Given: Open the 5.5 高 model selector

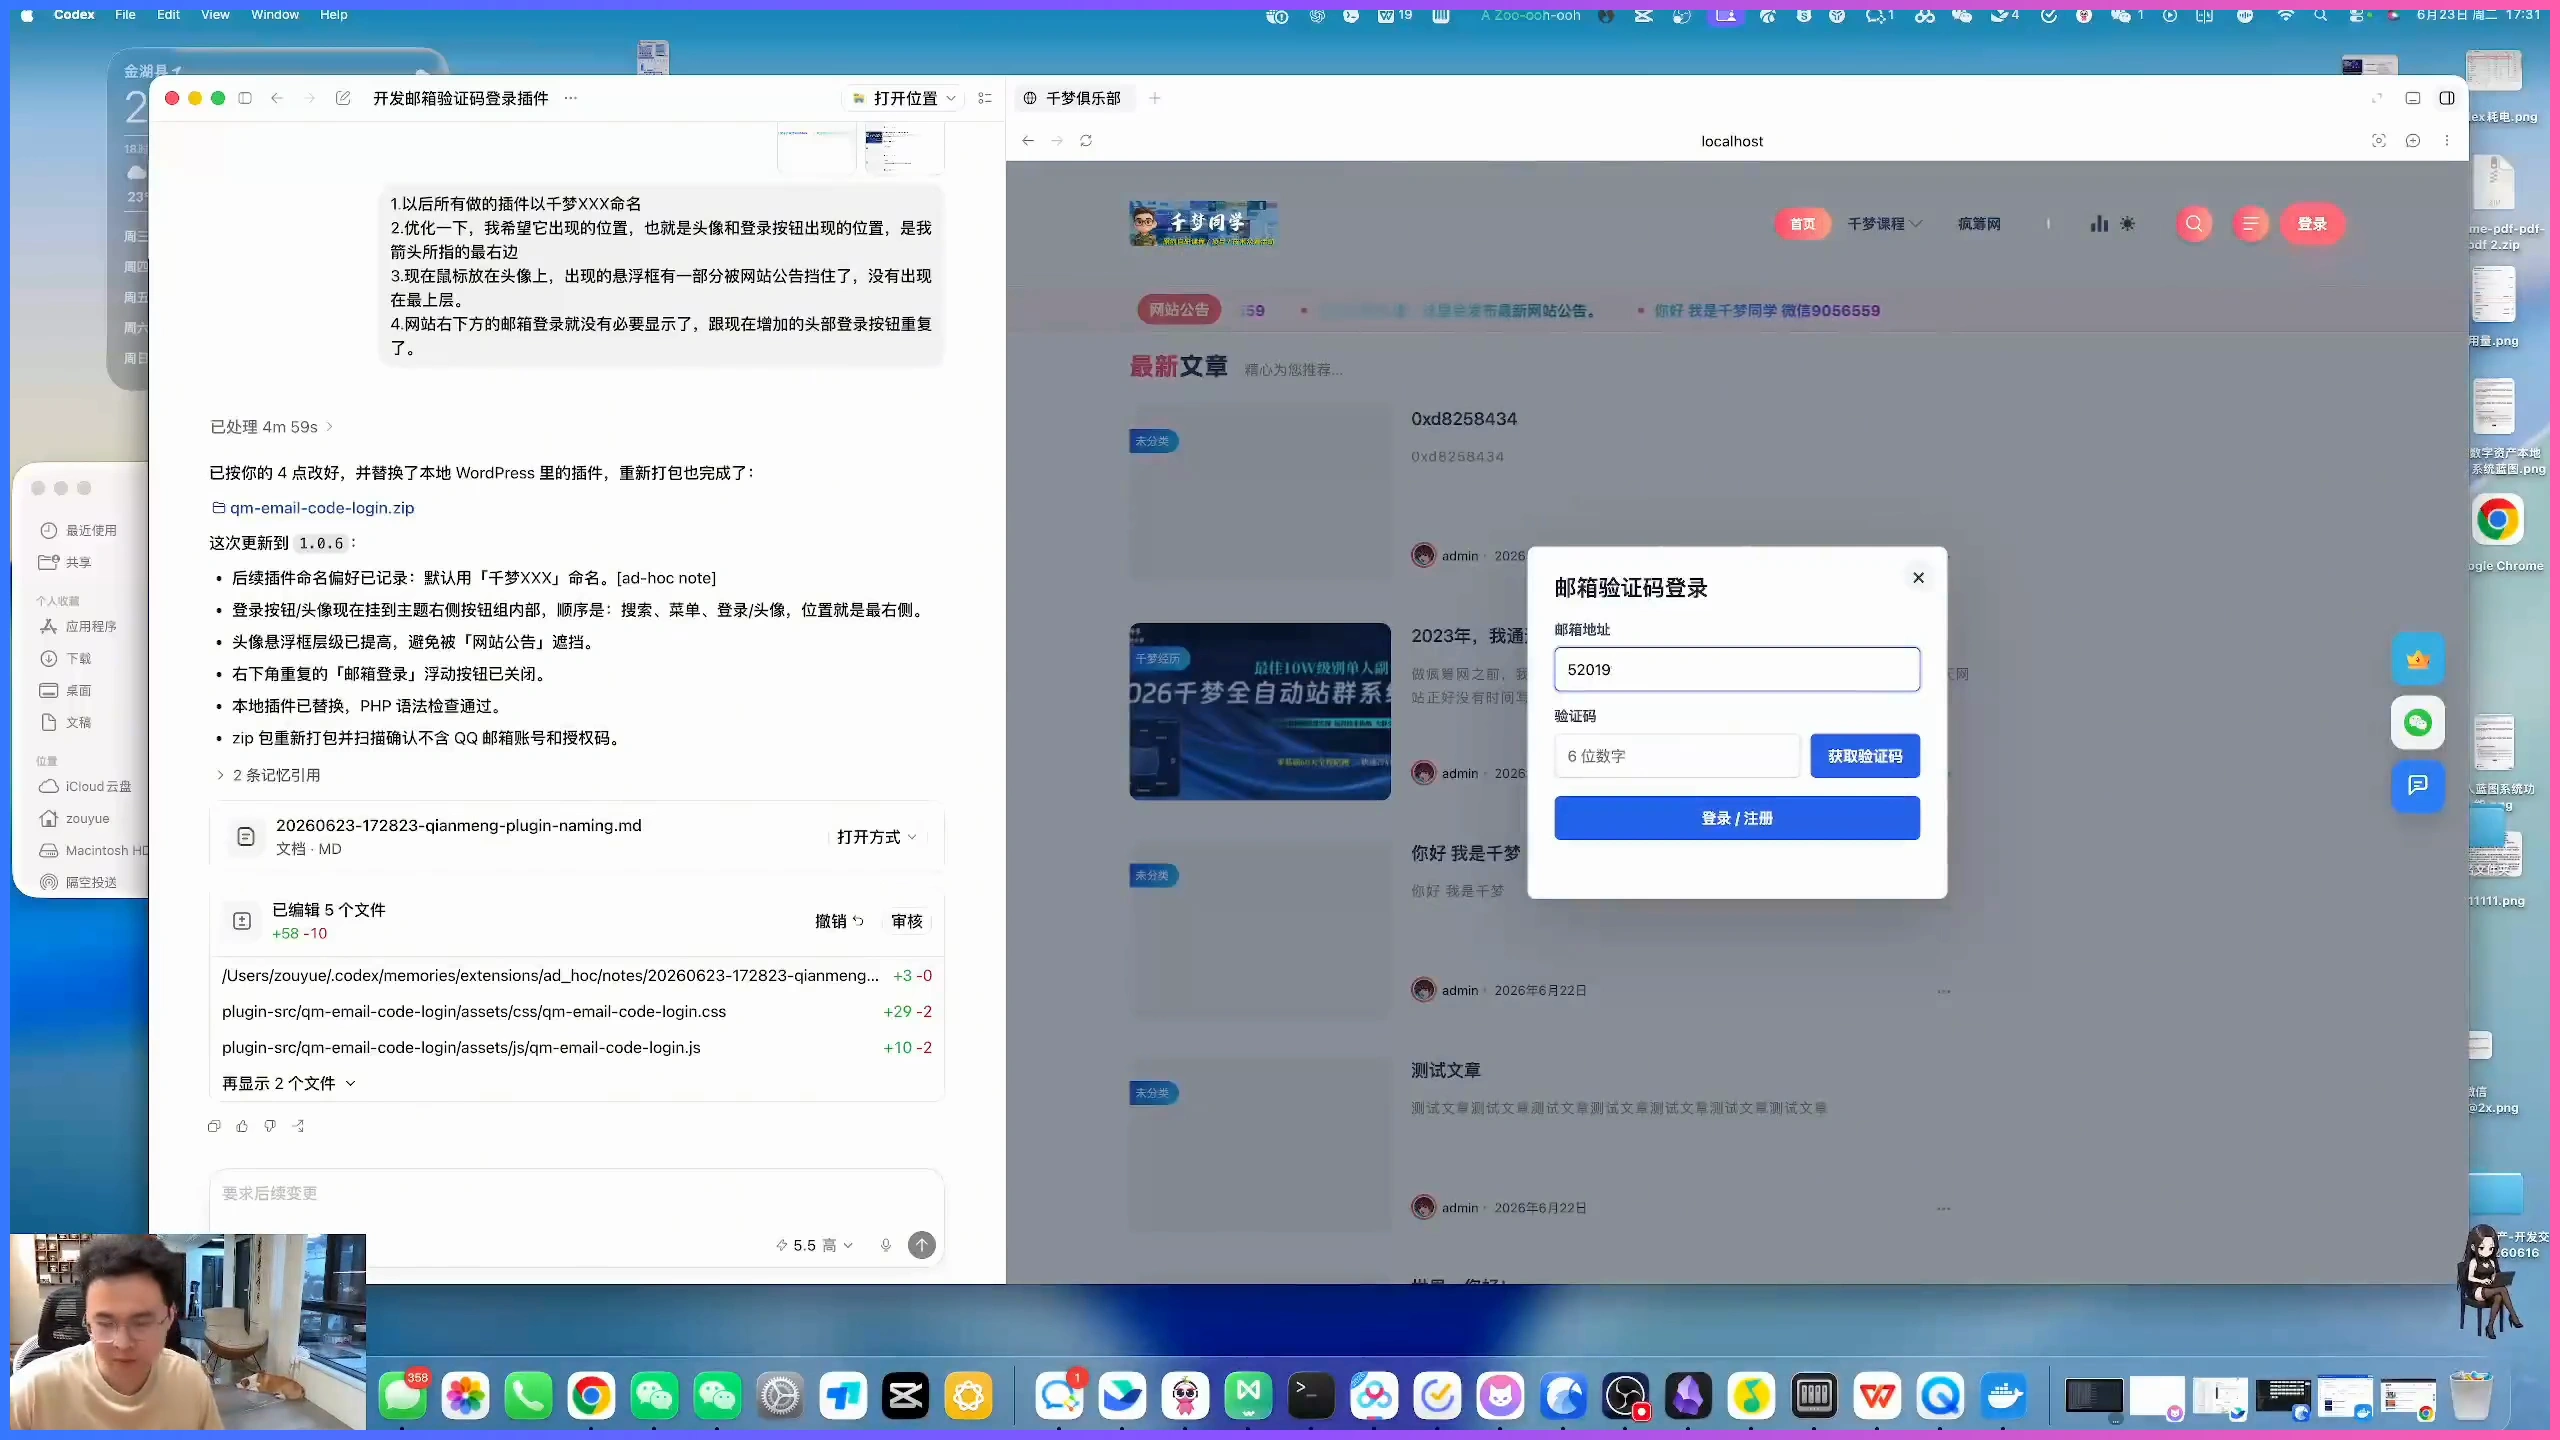Looking at the screenshot, I should pos(814,1245).
